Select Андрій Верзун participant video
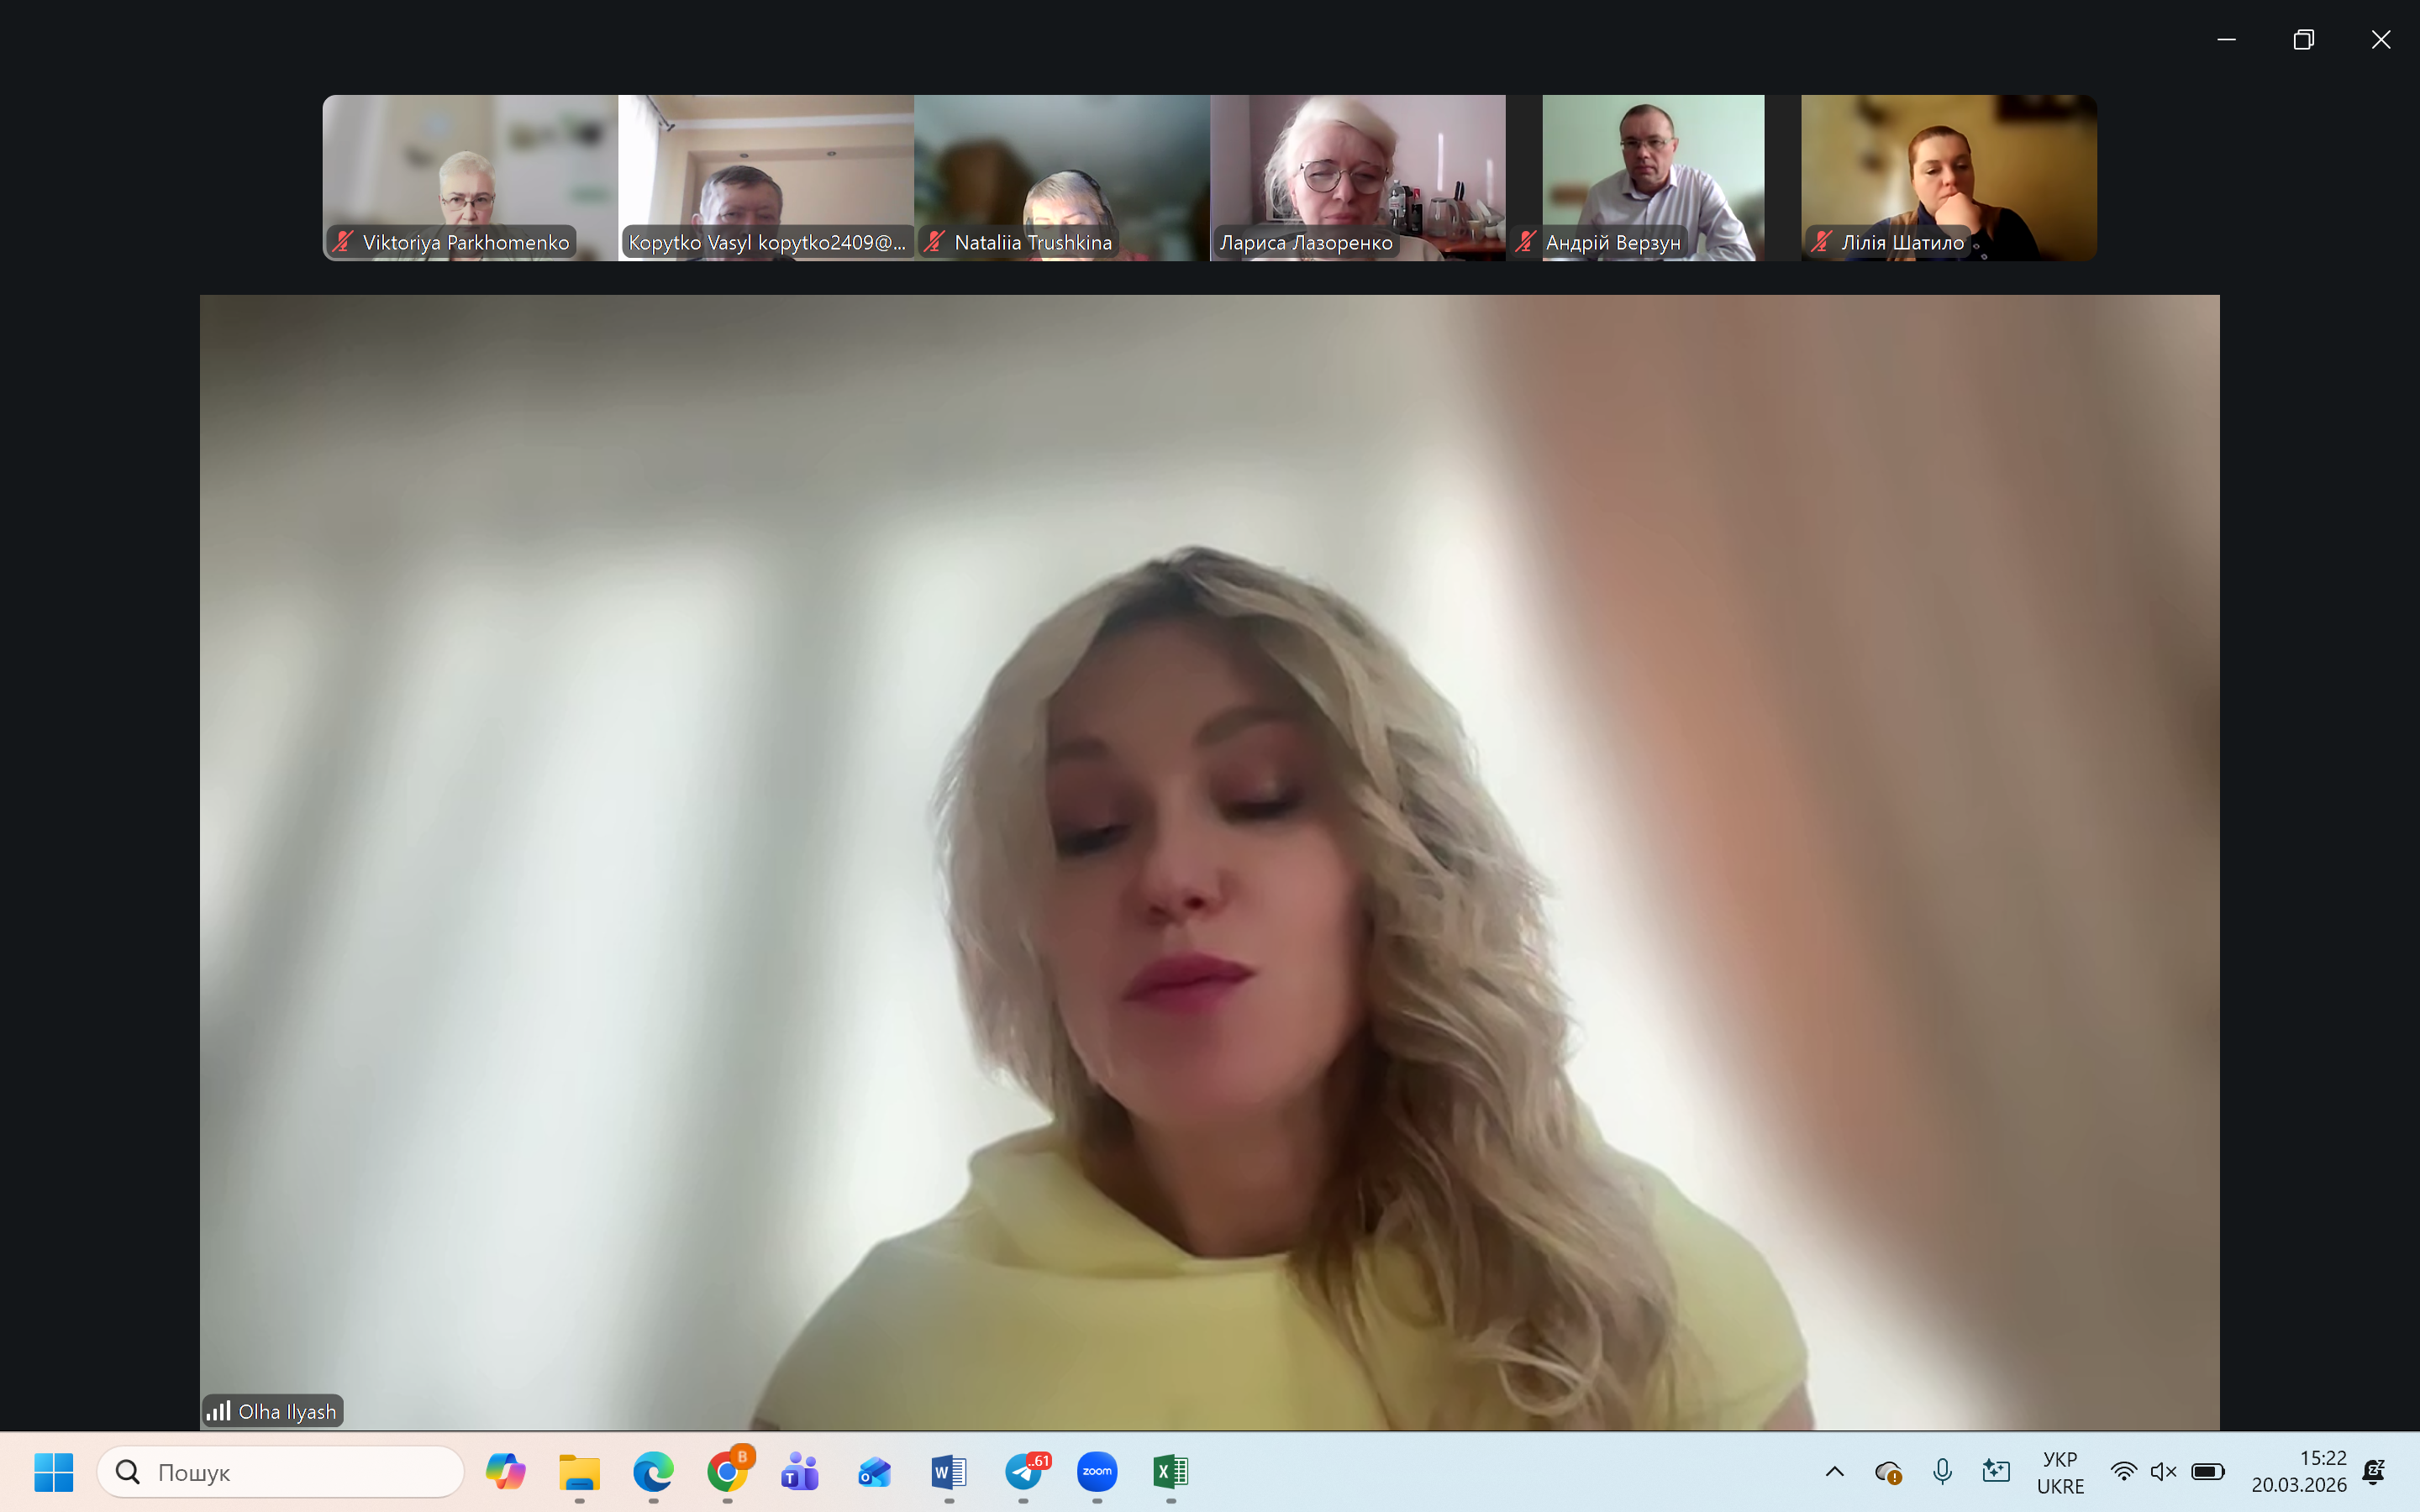Screen dimensions: 2420x1512 click(1652, 170)
